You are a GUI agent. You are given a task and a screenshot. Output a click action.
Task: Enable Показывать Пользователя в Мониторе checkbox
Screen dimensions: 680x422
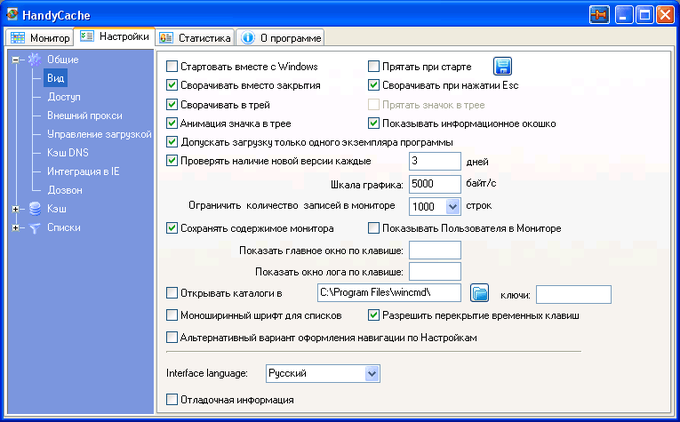tap(373, 228)
